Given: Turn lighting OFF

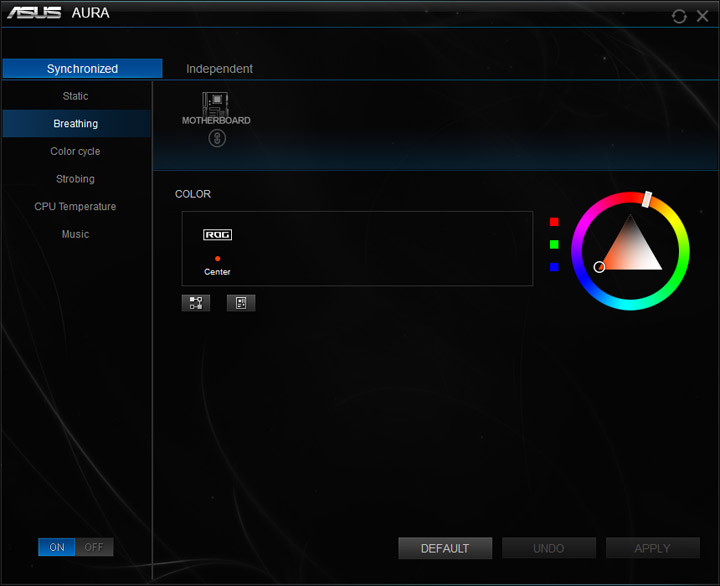Looking at the screenshot, I should click(94, 547).
